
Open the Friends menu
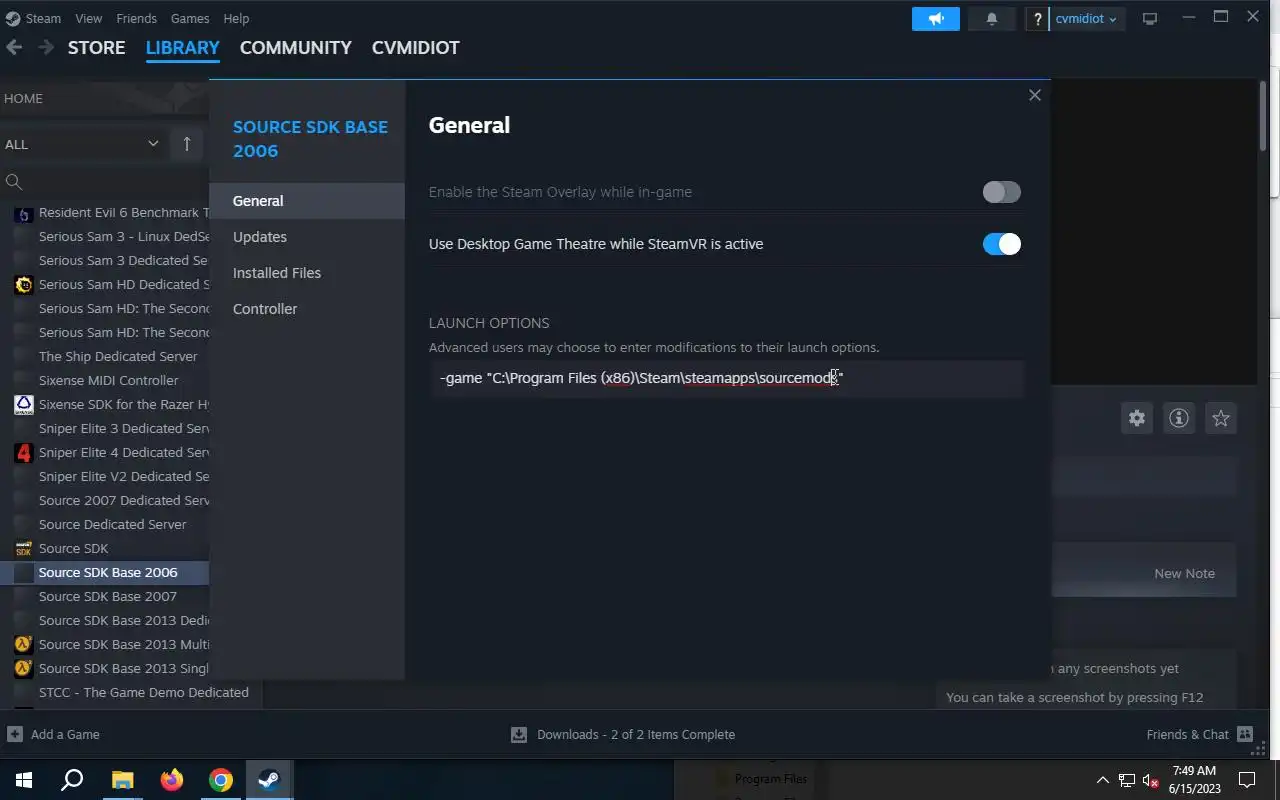(136, 18)
